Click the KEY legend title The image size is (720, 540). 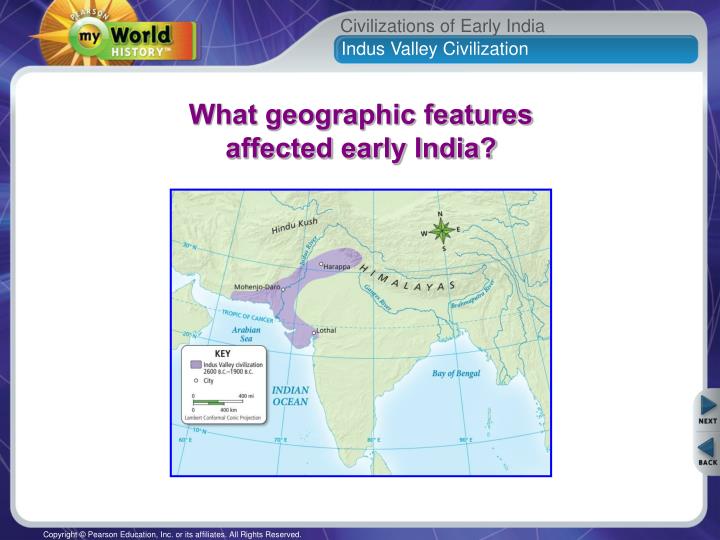pos(223,354)
